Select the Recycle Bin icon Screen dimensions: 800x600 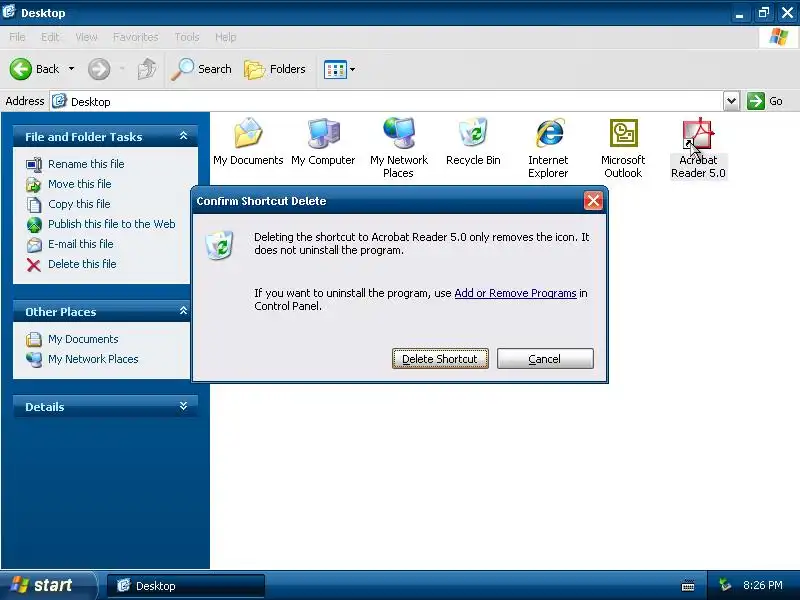[x=473, y=142]
